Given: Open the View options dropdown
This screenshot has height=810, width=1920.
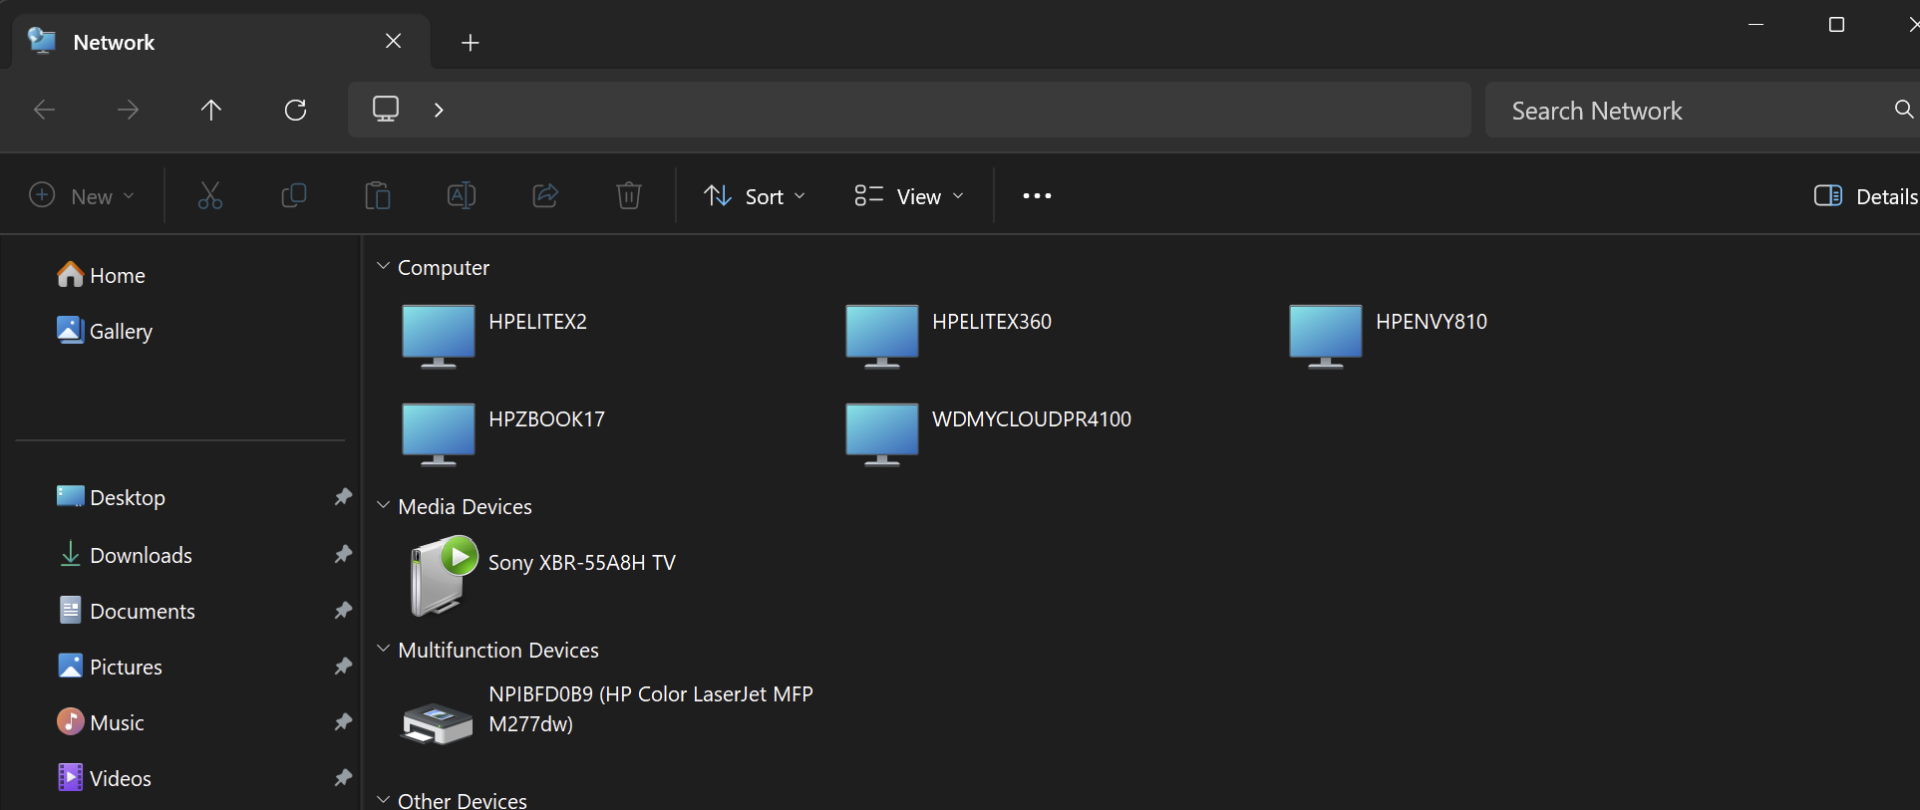Looking at the screenshot, I should tap(909, 196).
